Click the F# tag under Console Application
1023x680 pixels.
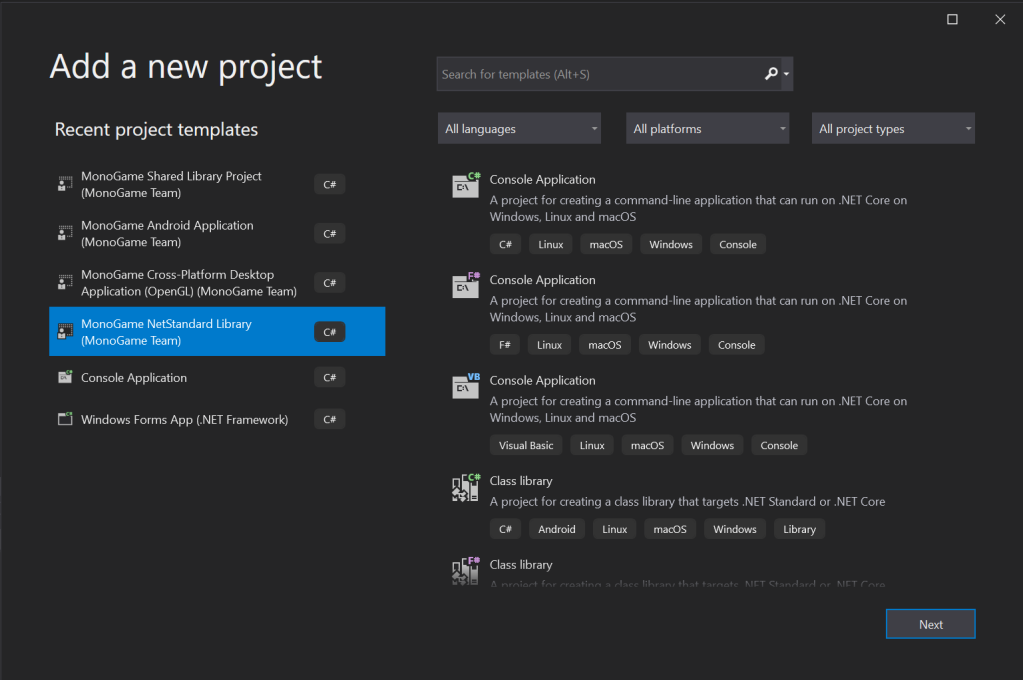pos(504,345)
